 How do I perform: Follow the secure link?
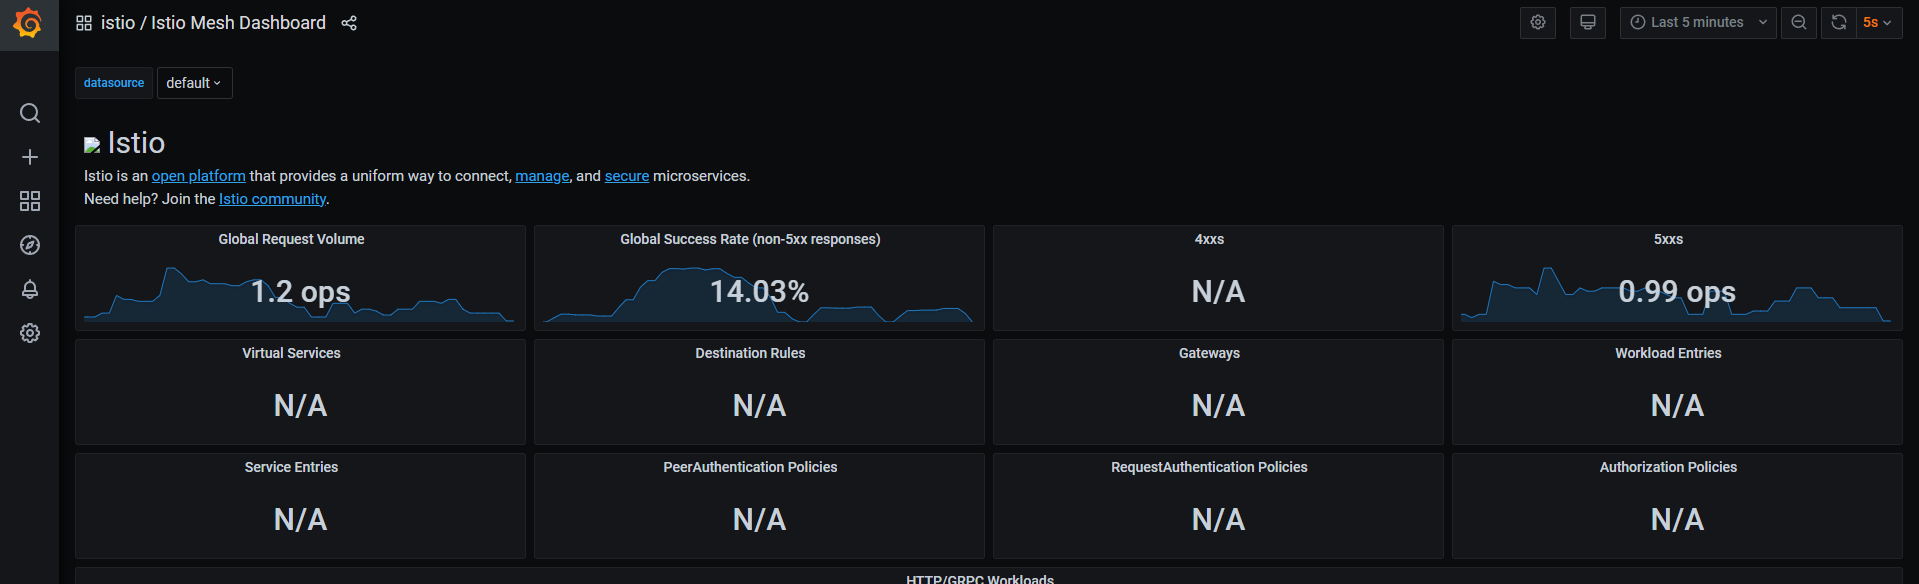627,176
